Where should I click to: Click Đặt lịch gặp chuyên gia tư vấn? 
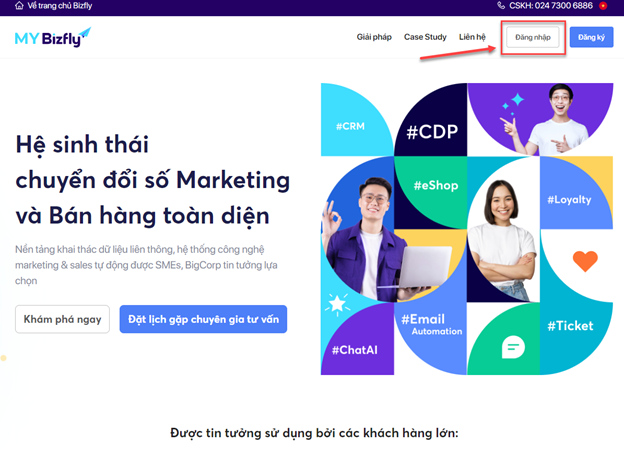[203, 319]
